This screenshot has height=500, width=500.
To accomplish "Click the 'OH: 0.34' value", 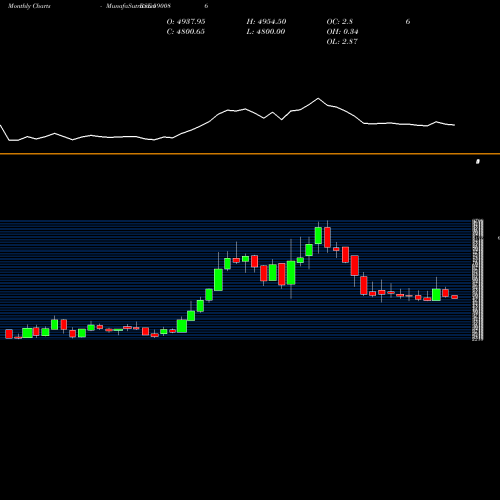I will [x=342, y=32].
